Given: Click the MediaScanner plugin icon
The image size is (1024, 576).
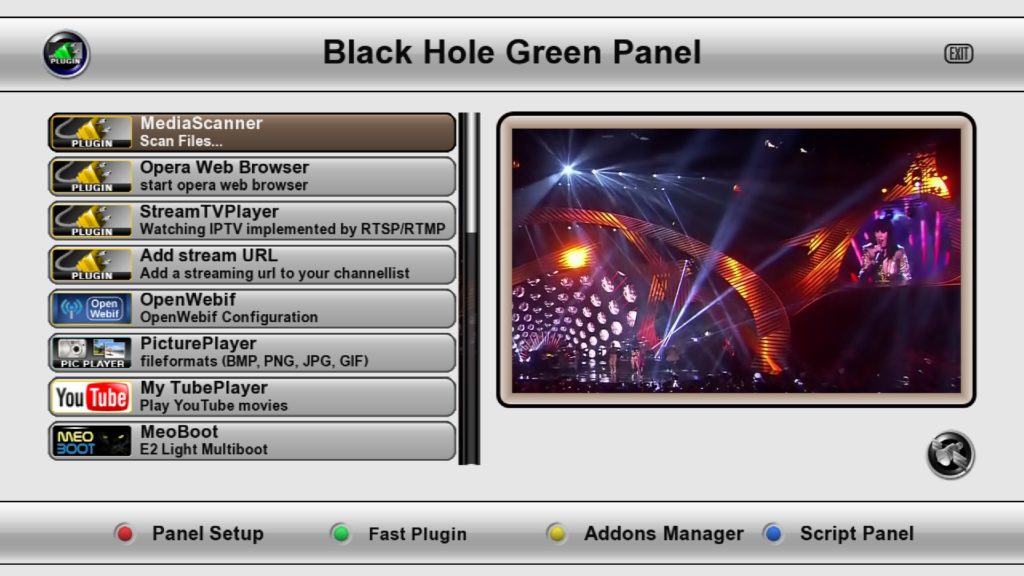Looking at the screenshot, I should pyautogui.click(x=92, y=133).
